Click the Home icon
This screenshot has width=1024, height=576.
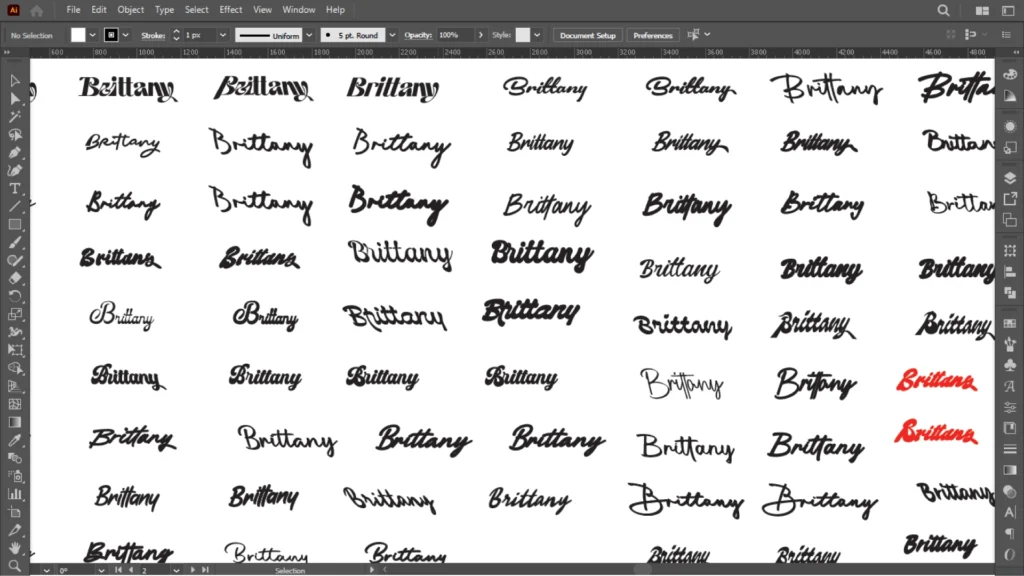point(37,10)
